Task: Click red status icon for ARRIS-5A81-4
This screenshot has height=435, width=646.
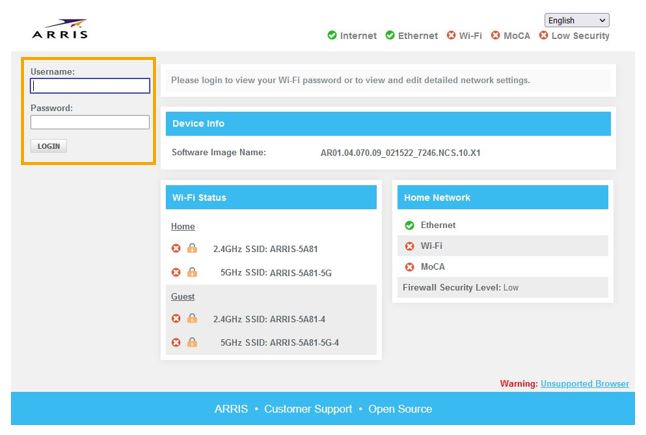Action: [x=176, y=318]
